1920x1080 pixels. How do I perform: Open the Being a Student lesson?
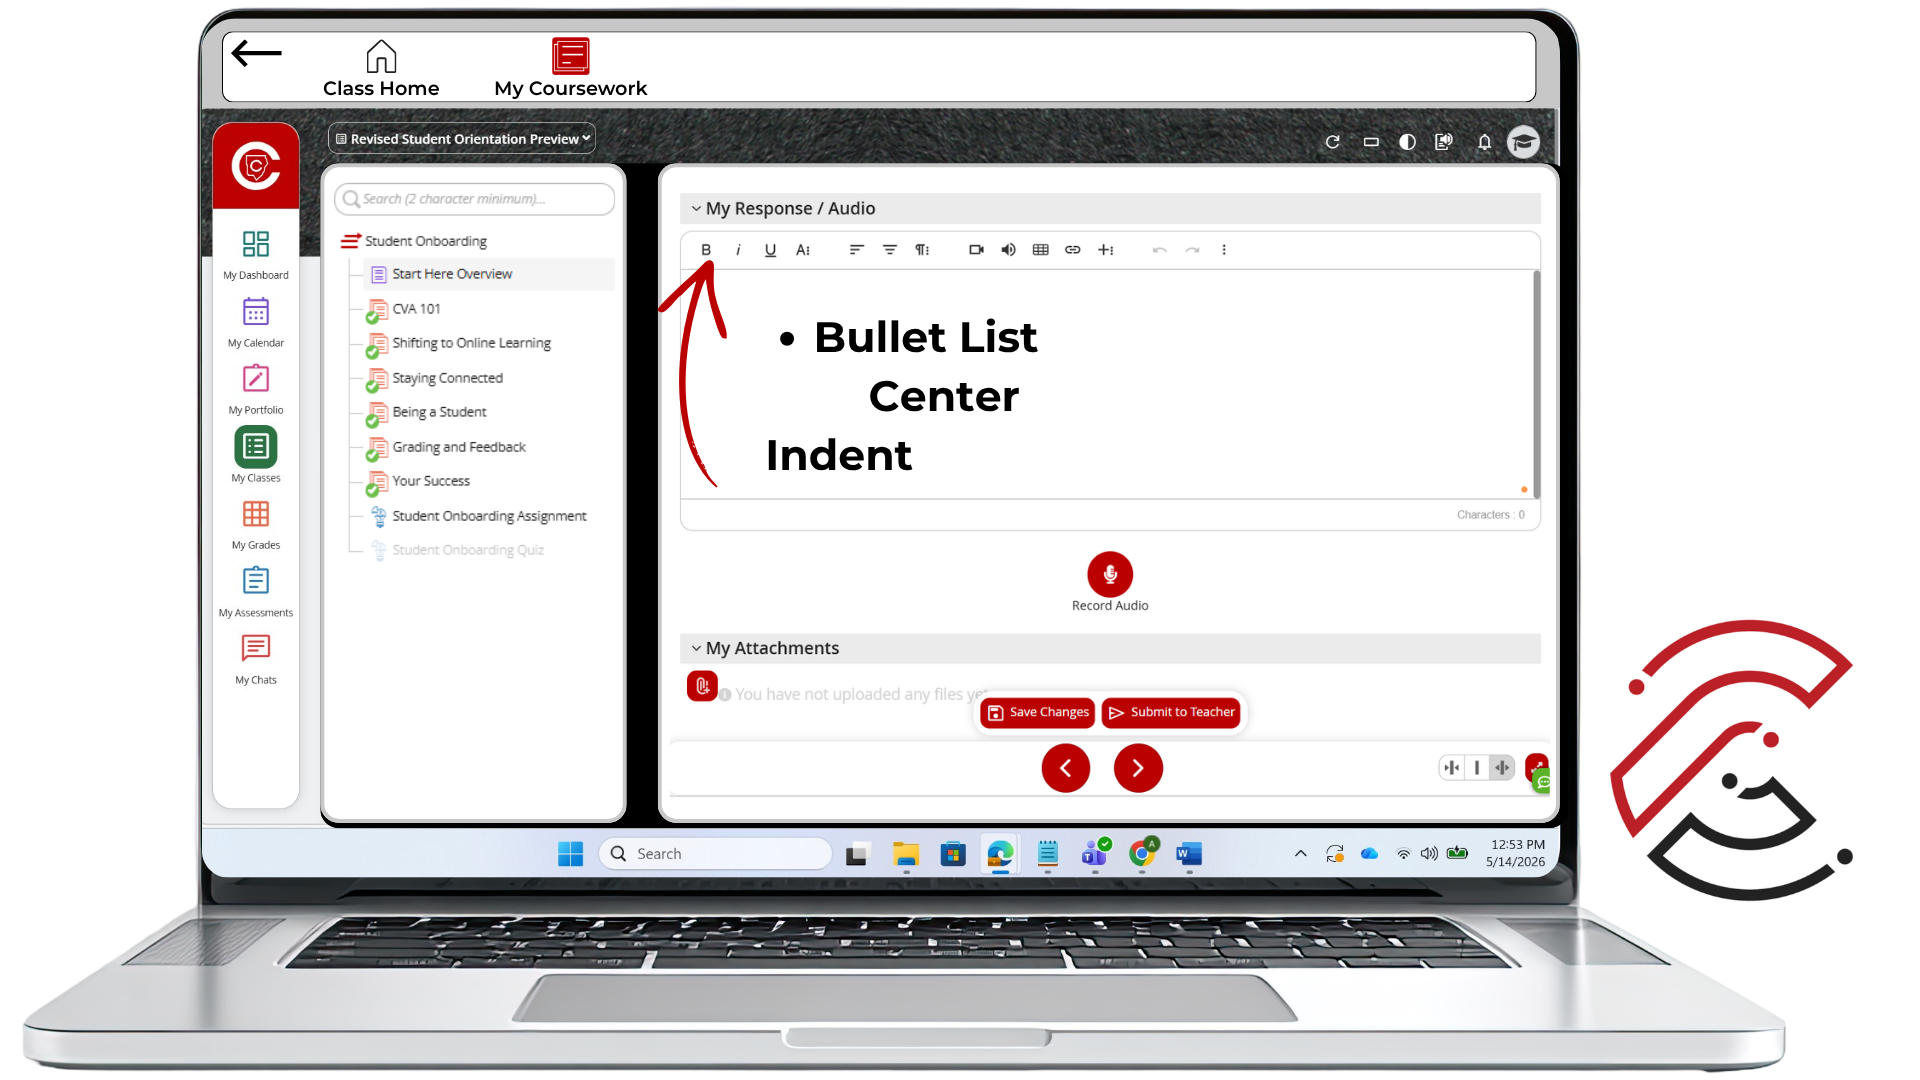pos(439,412)
